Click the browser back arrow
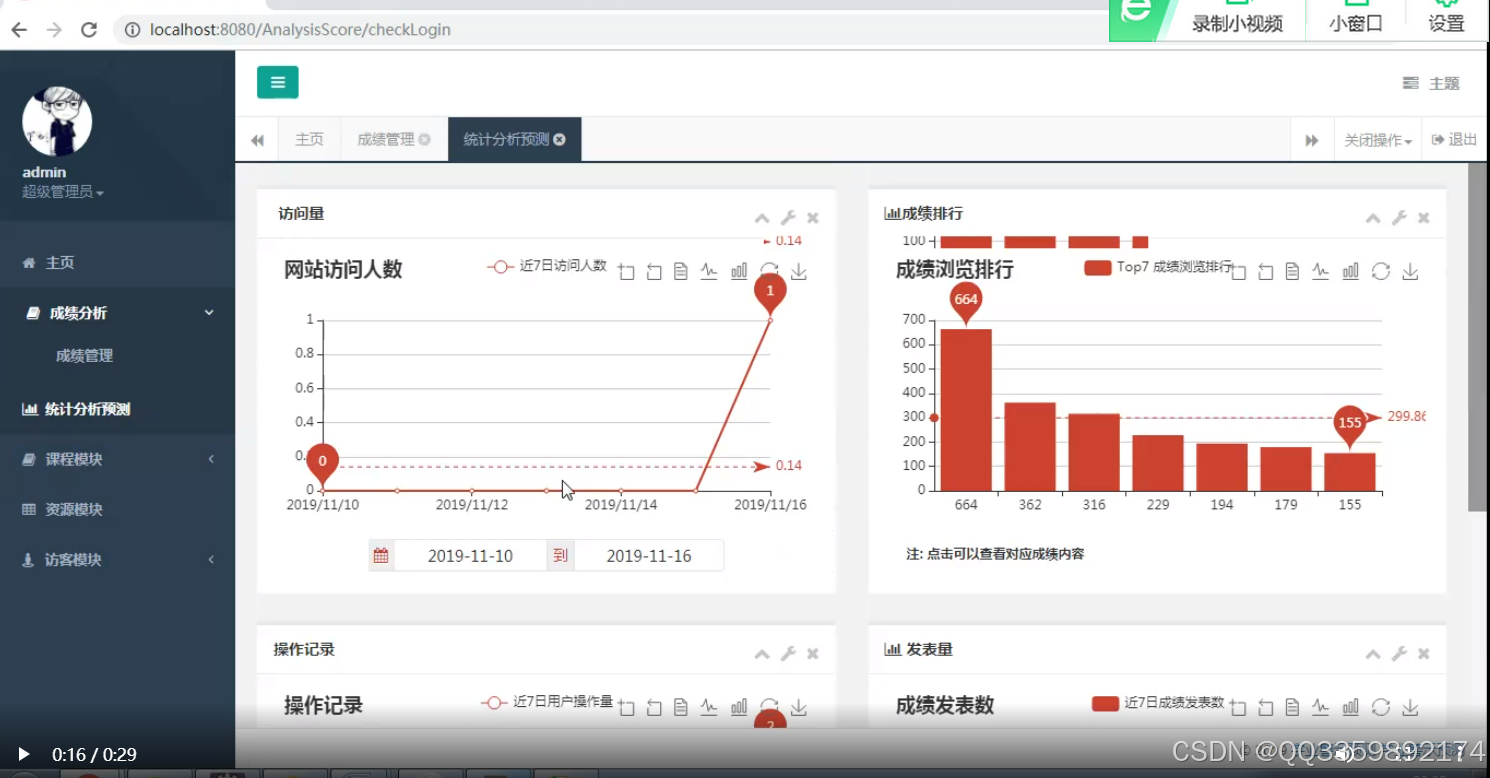 (x=19, y=30)
